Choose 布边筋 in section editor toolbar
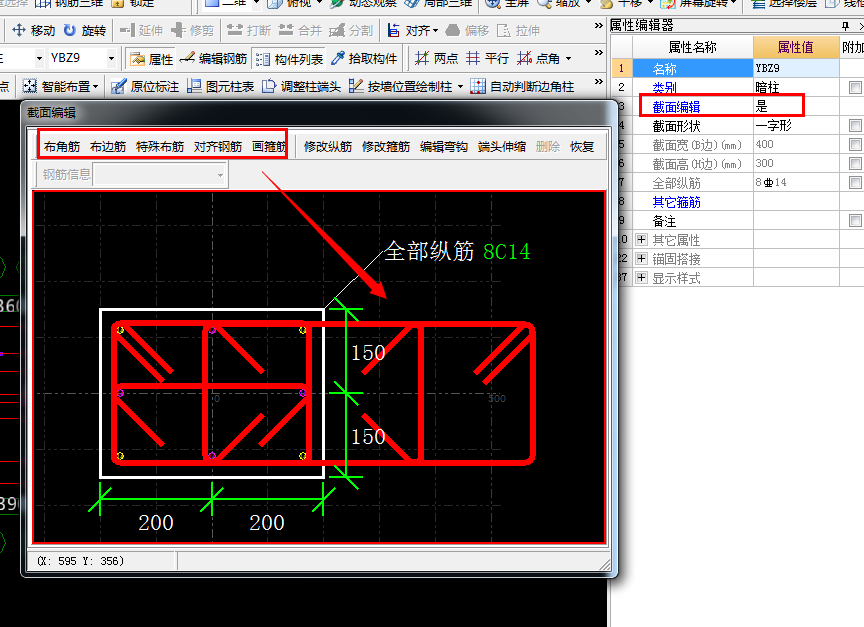This screenshot has height=627, width=864. tap(108, 147)
